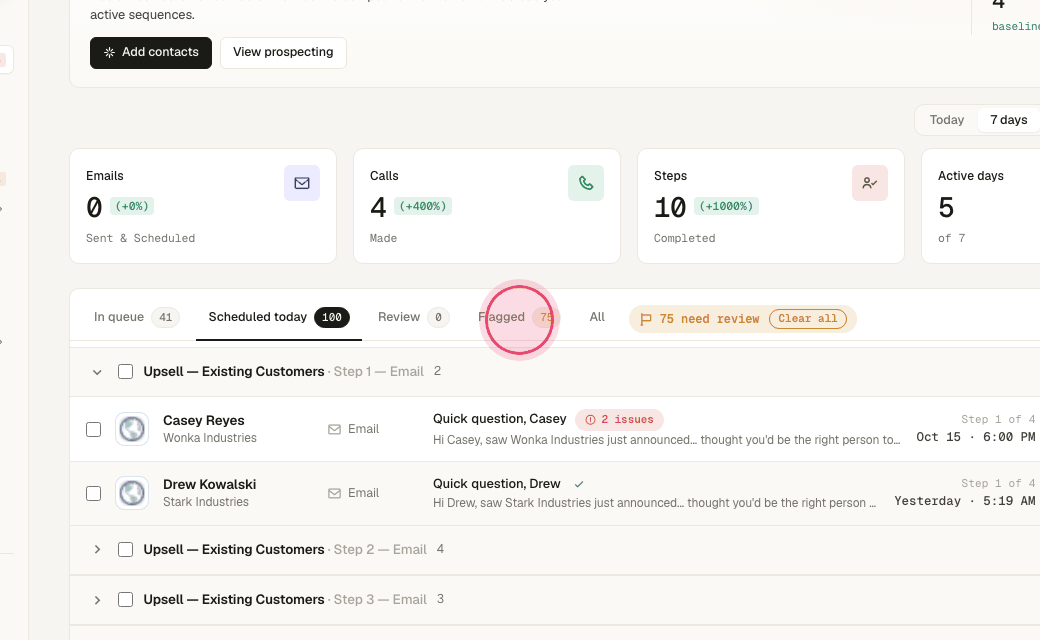
Task: Expand the Step 2 — Email group
Action: [x=97, y=550]
